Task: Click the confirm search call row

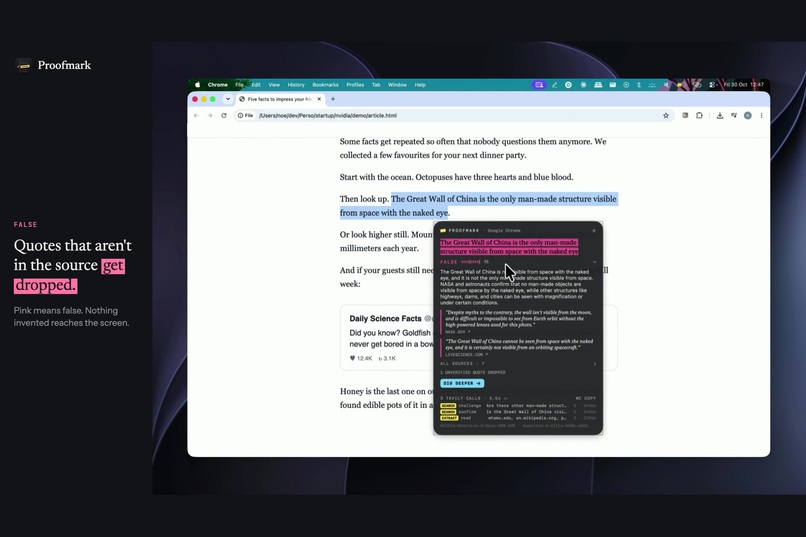Action: pos(518,412)
